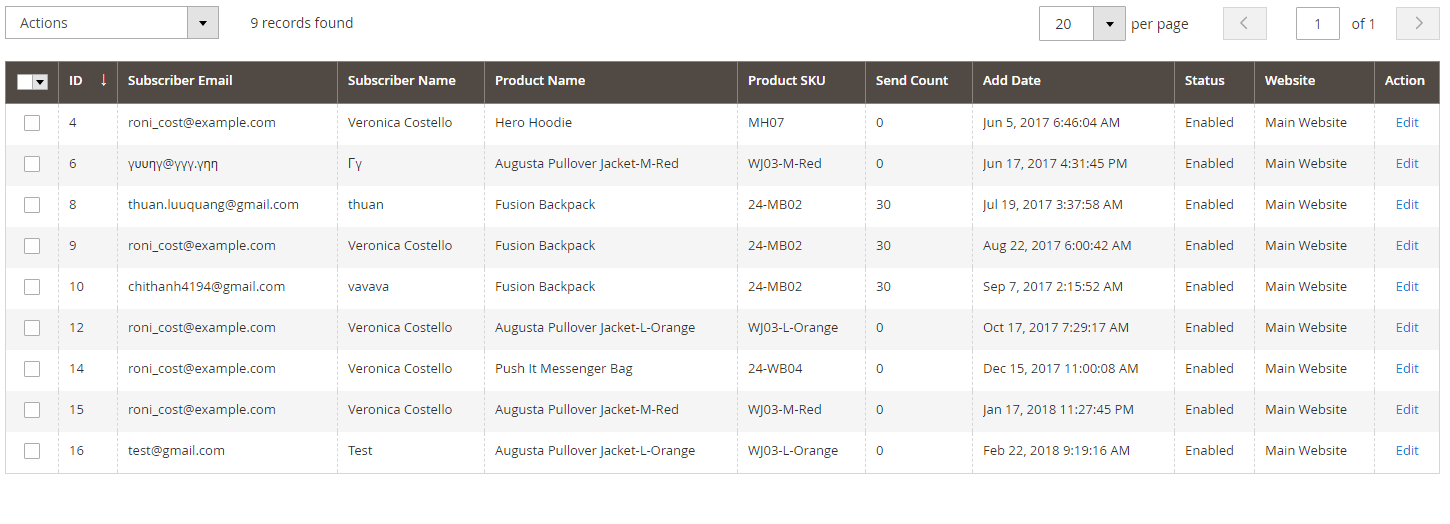Go to the next page arrow
The width and height of the screenshot is (1450, 524).
(x=1418, y=23)
